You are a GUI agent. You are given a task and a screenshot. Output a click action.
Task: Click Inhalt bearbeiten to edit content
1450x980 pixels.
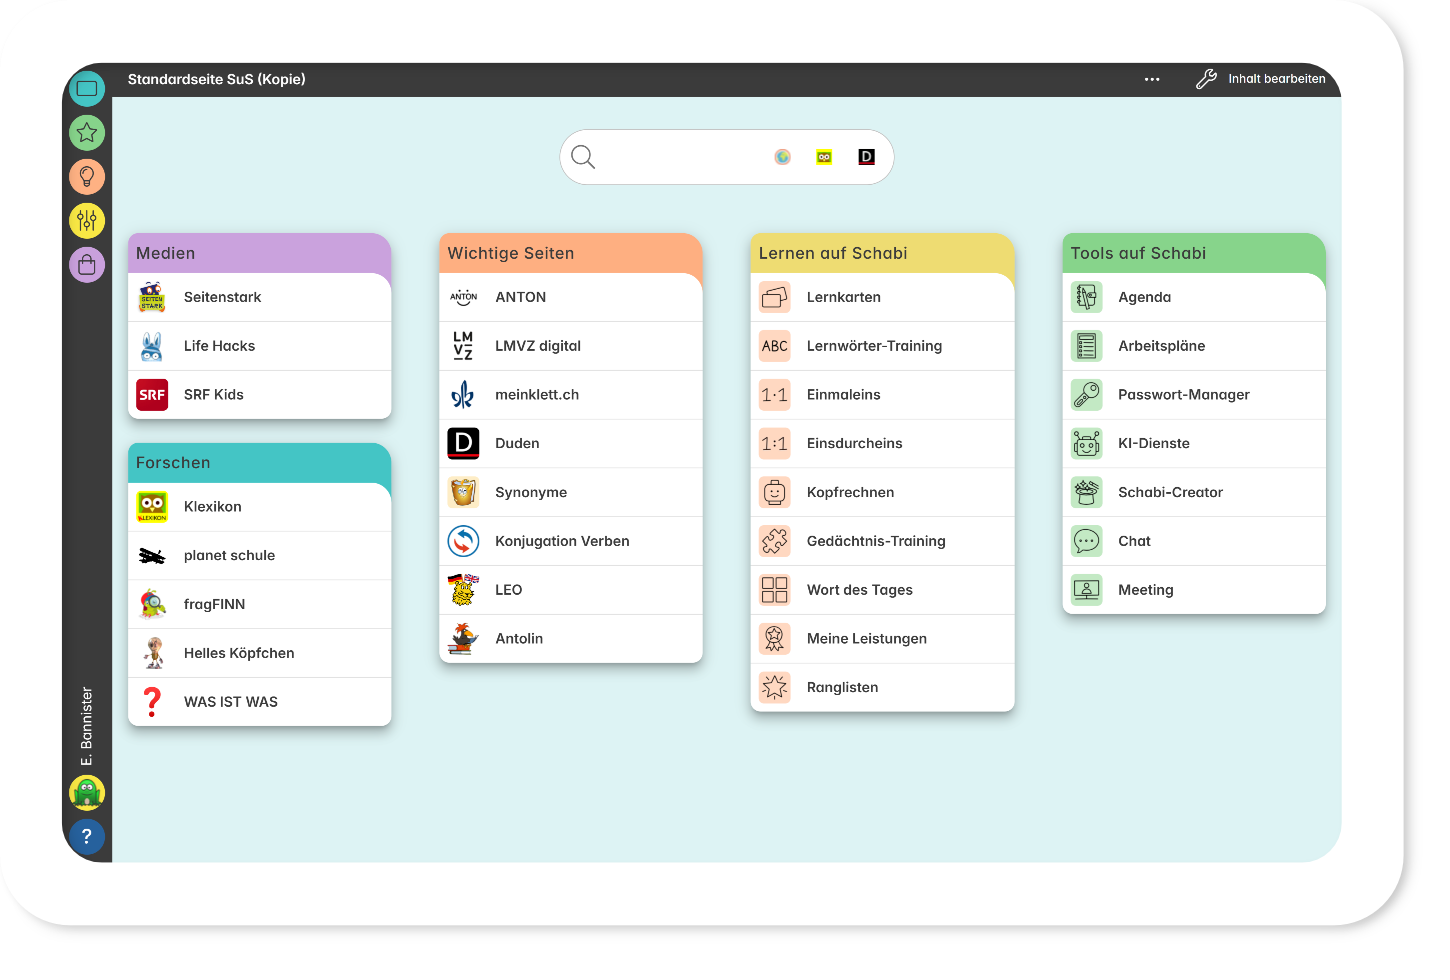click(1261, 79)
